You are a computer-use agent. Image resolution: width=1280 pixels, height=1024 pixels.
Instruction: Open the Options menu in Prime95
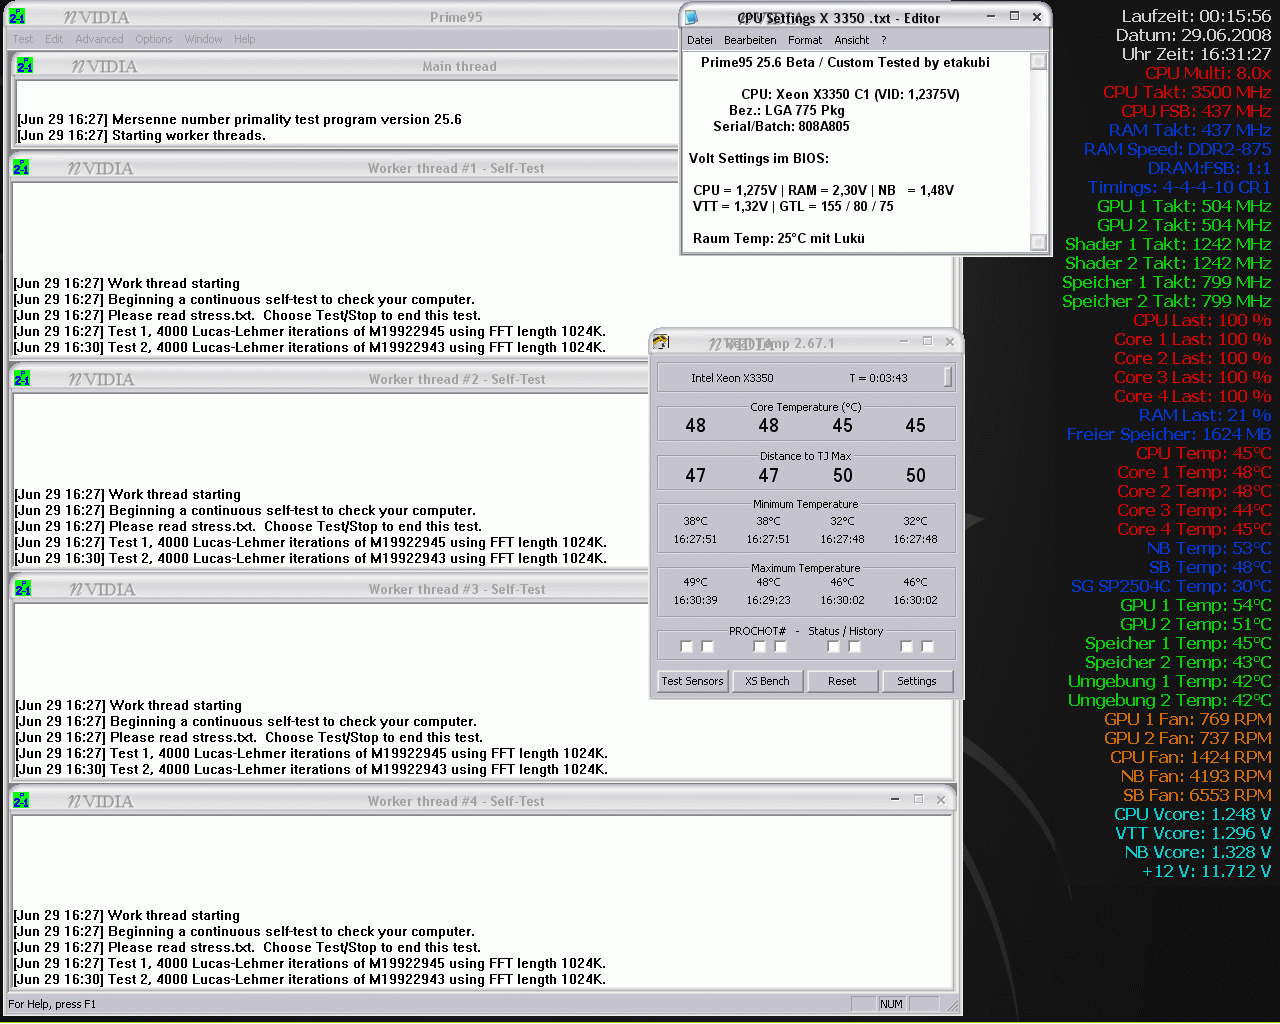click(154, 39)
